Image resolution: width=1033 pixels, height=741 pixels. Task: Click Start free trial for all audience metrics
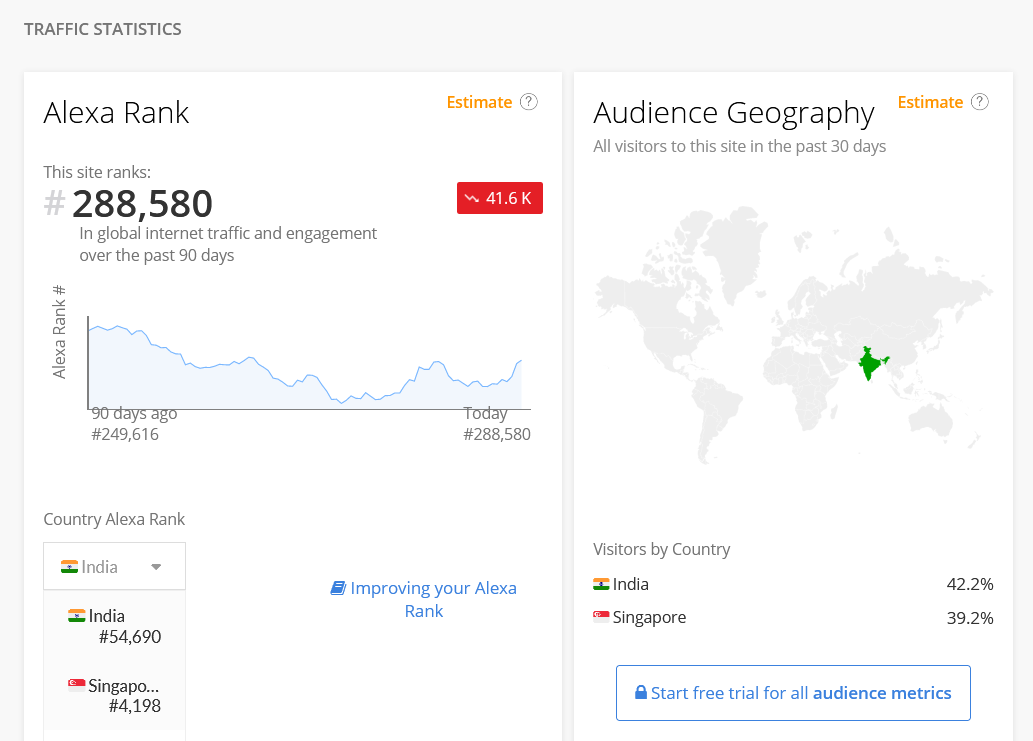(793, 693)
